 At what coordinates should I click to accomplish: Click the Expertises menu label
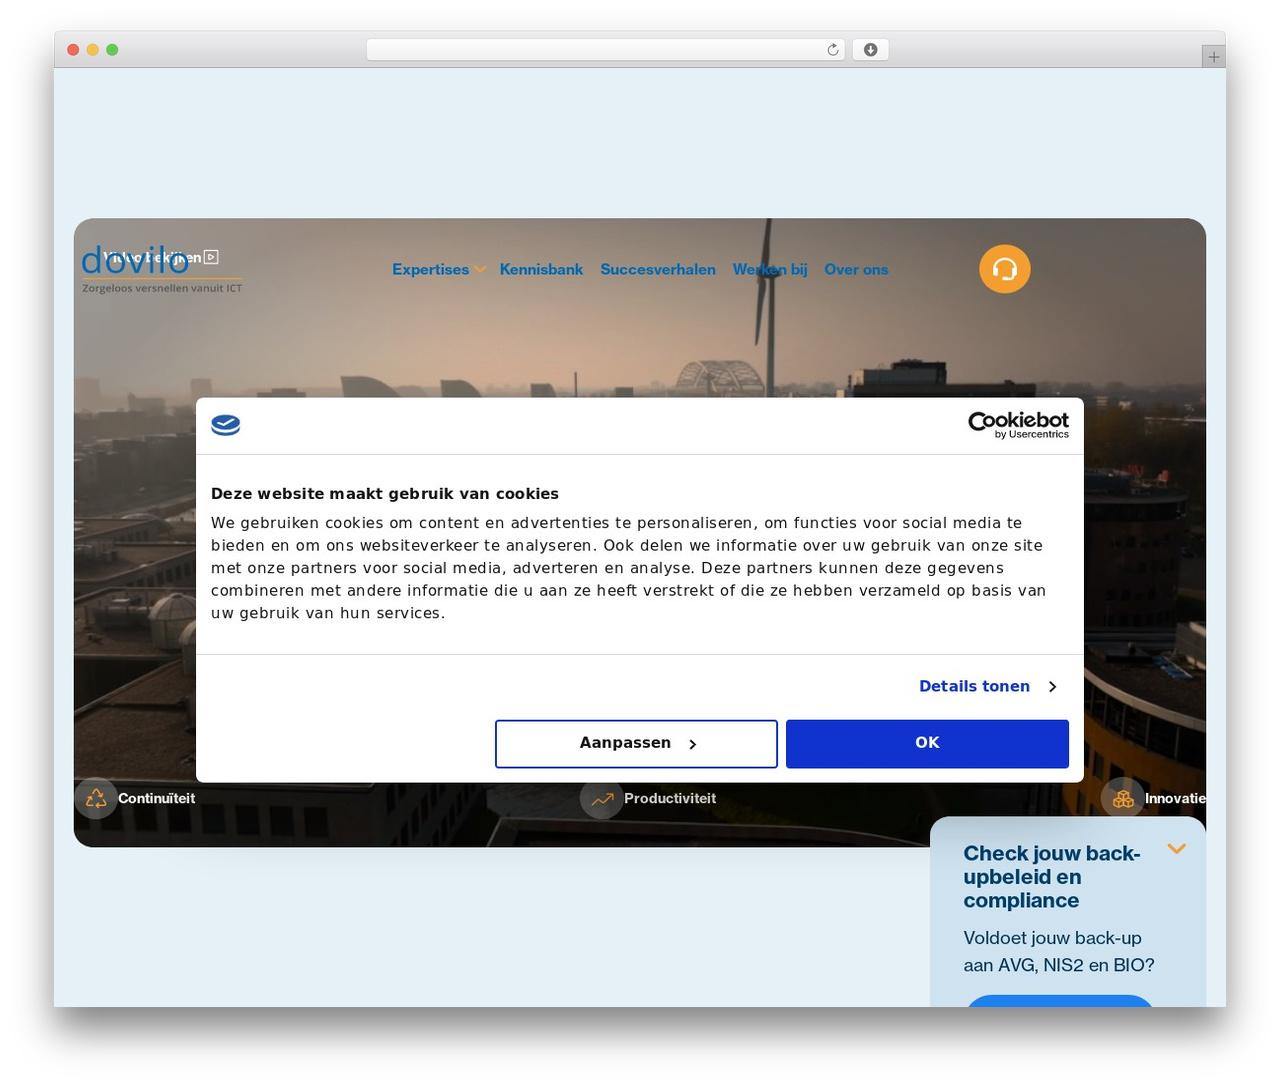pos(430,269)
